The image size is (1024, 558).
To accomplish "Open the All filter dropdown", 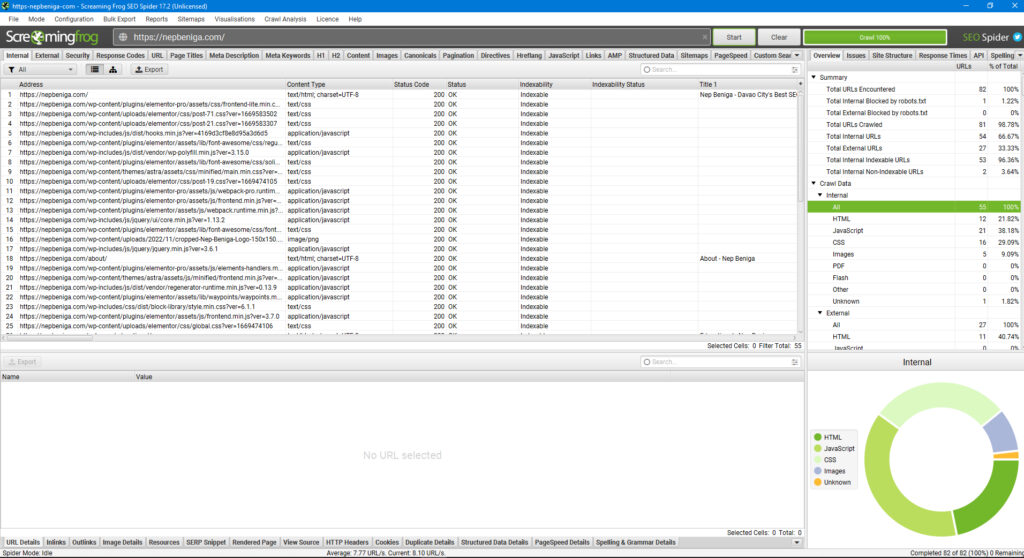I will [40, 69].
